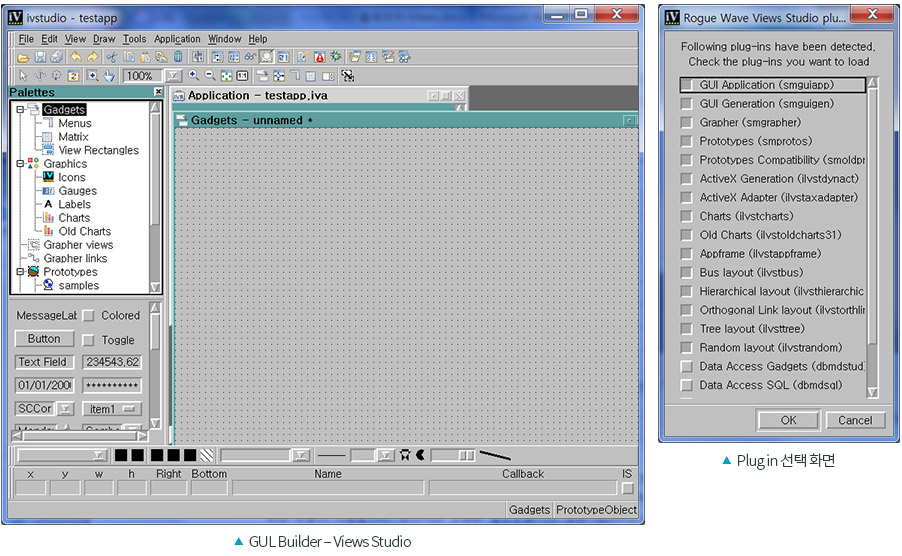
Task: Check the Charts (ilvstcharts) plug-in
Action: (x=686, y=217)
